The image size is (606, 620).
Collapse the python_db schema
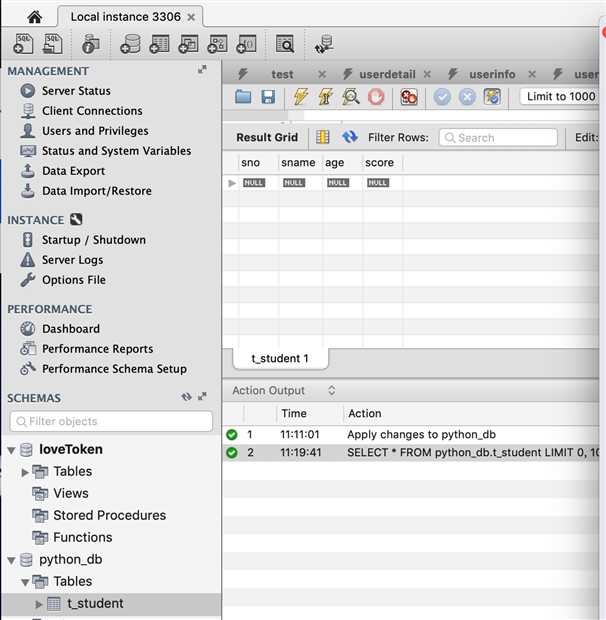tap(11, 560)
